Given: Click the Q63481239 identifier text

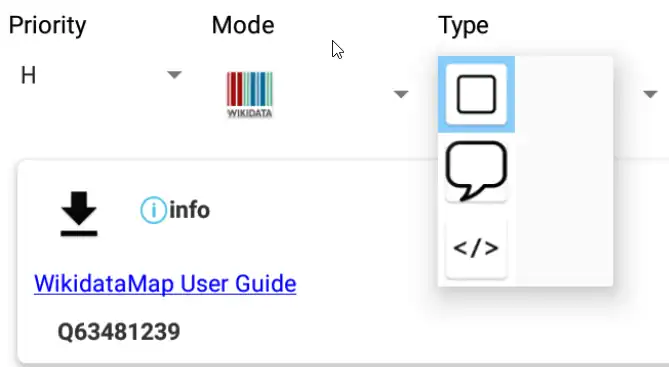Looking at the screenshot, I should [x=119, y=332].
